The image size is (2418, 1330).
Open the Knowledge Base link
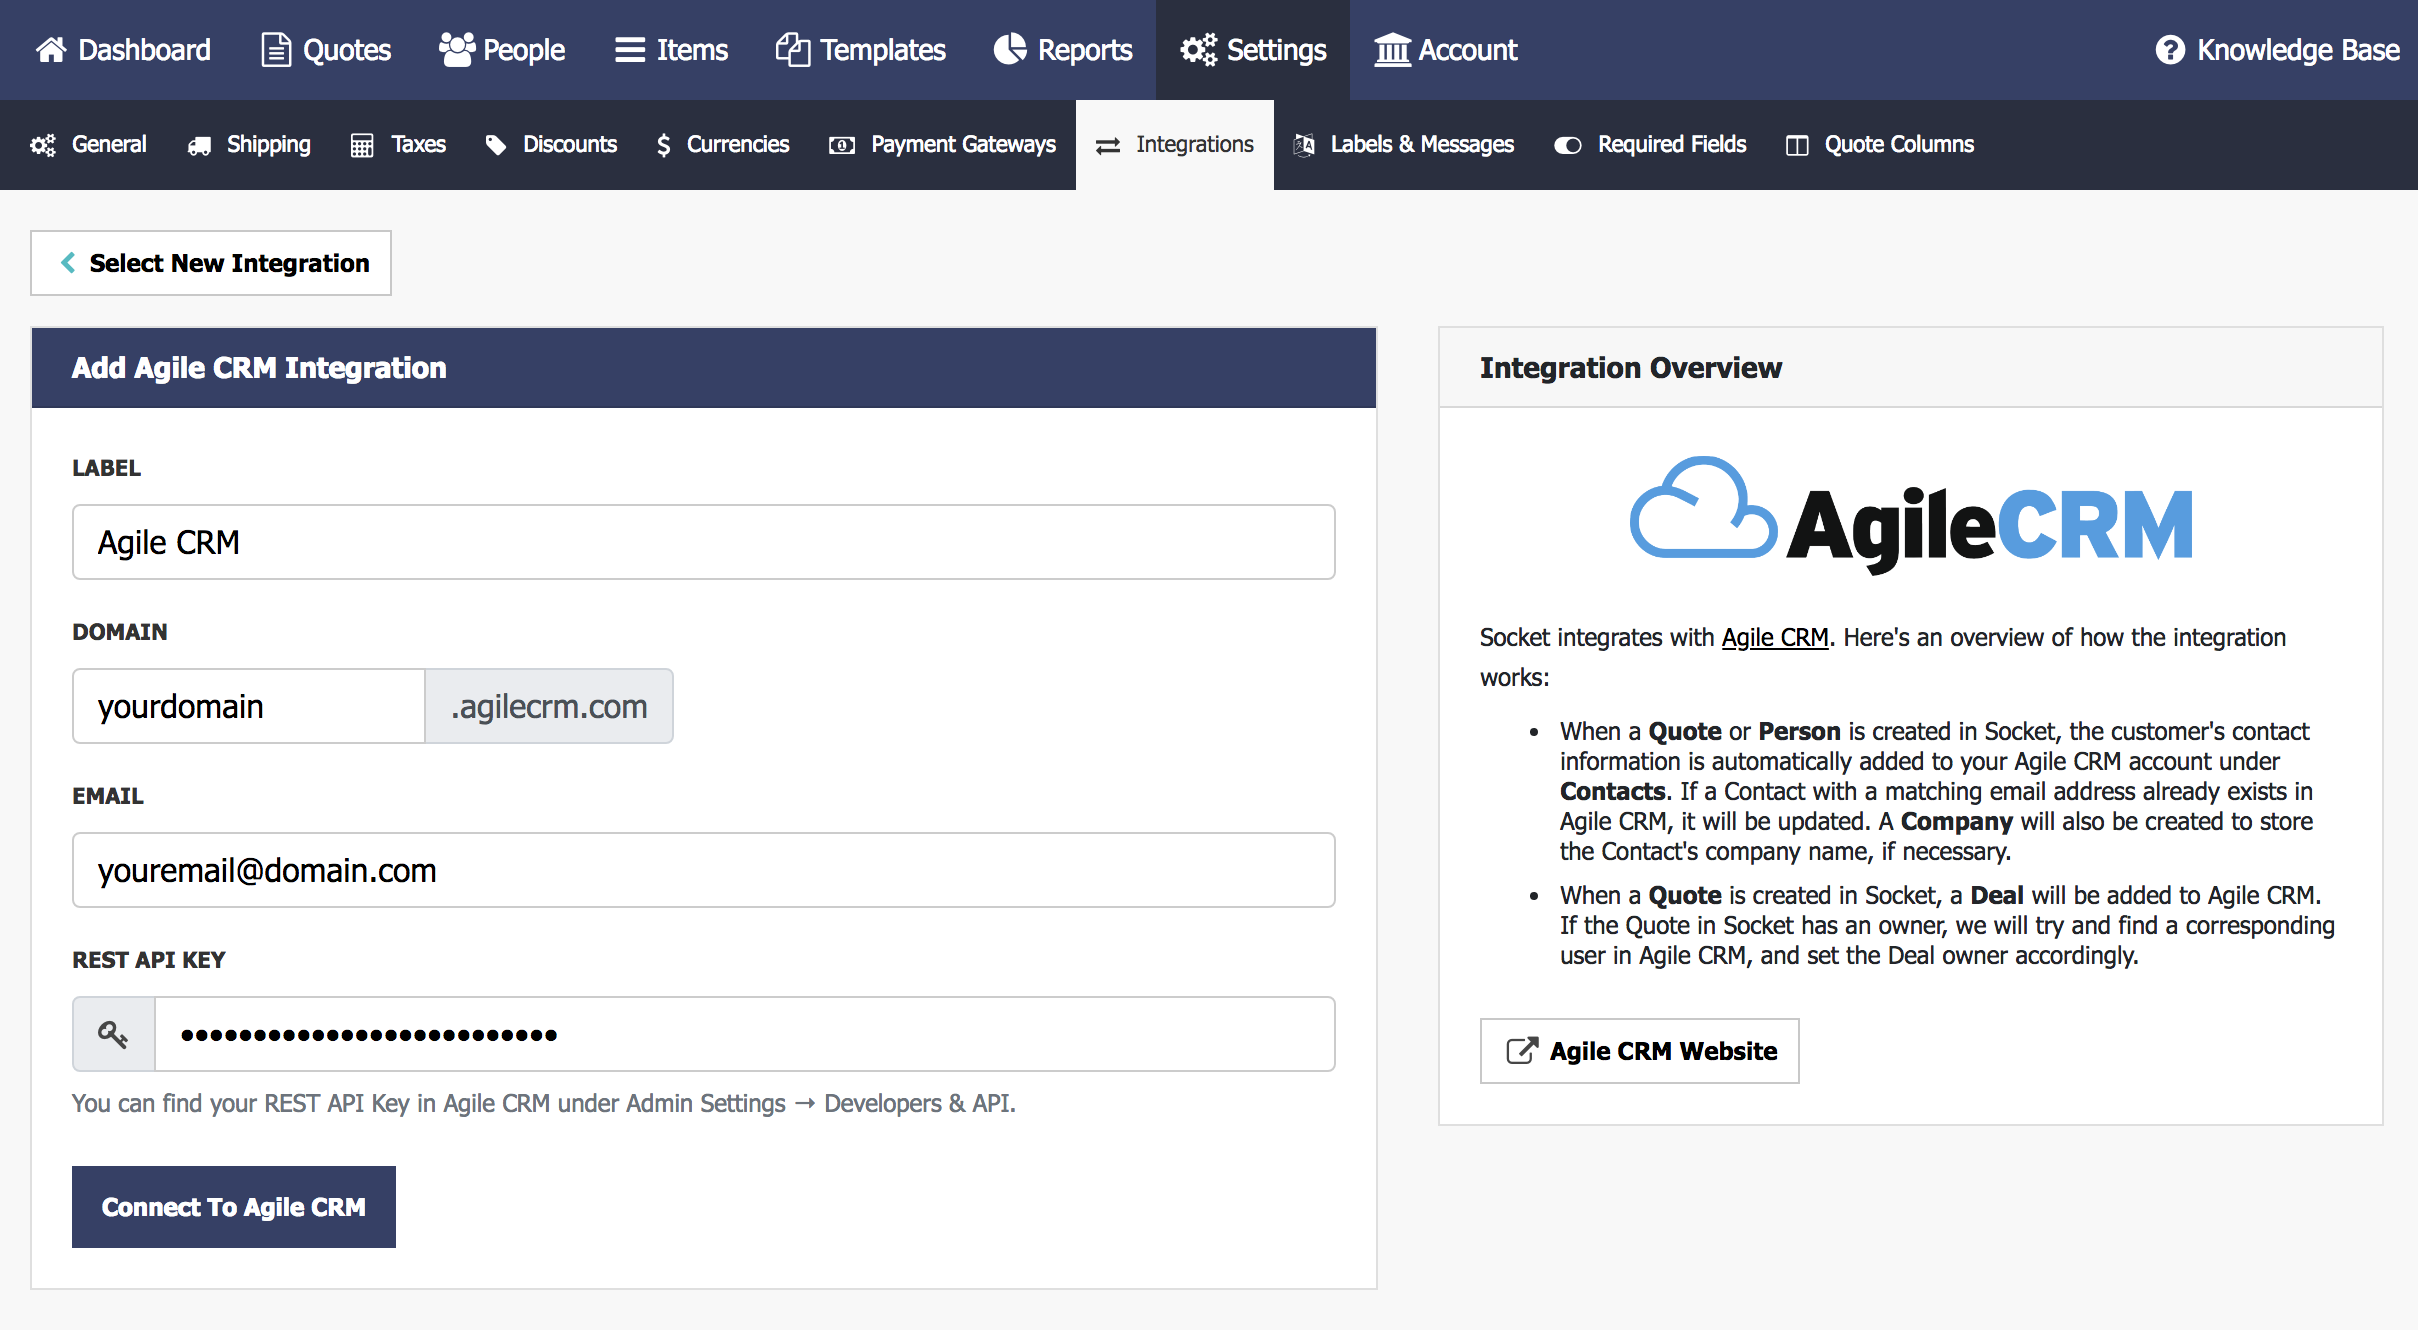pos(2277,49)
